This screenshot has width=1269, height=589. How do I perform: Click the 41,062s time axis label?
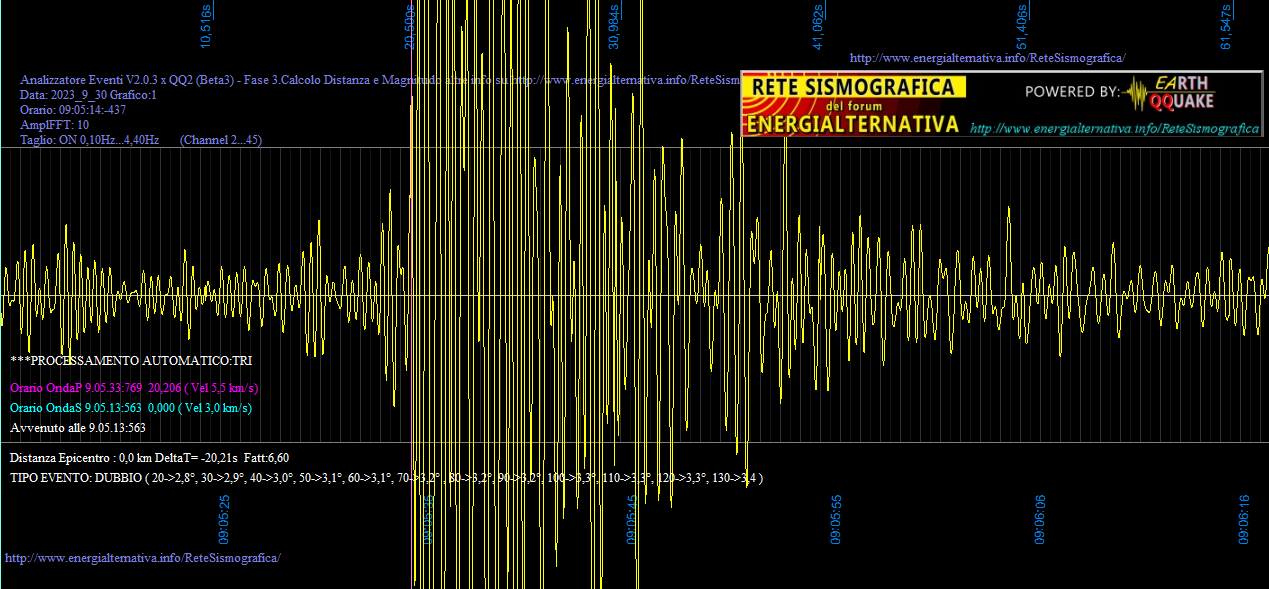coord(818,26)
